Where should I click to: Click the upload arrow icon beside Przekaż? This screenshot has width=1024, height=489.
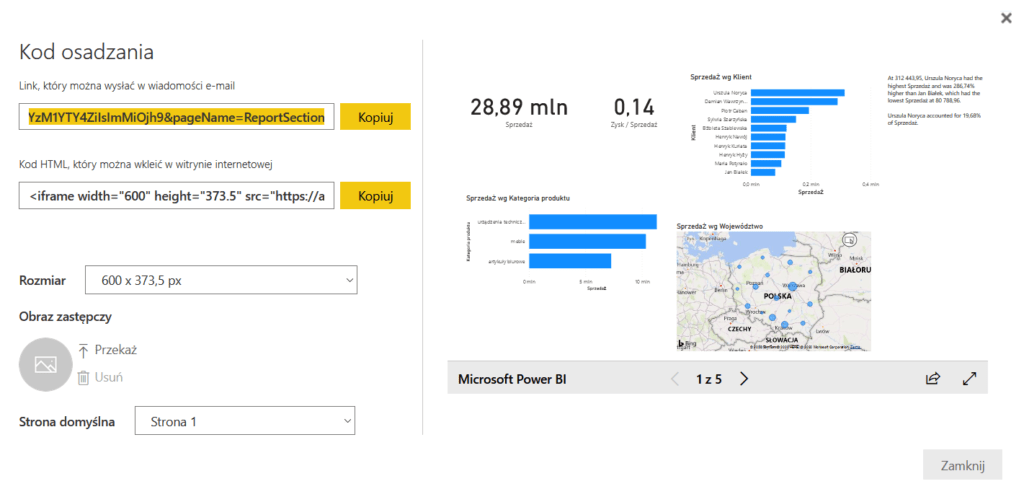pyautogui.click(x=84, y=350)
